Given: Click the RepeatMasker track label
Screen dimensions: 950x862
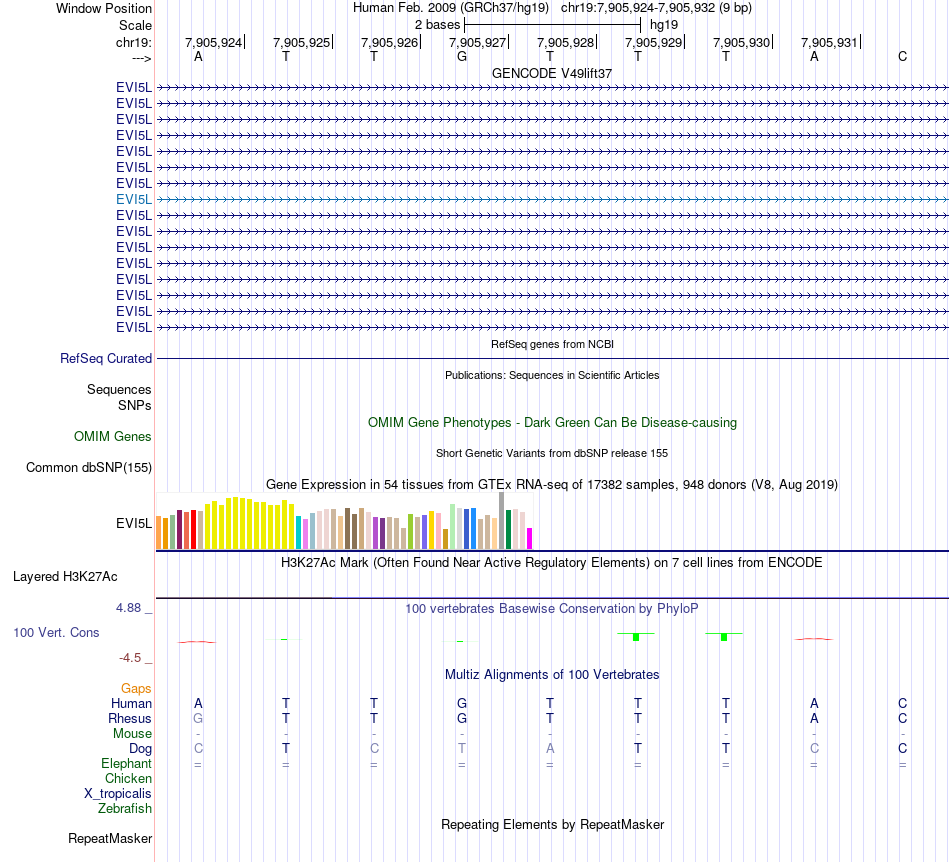Looking at the screenshot, I should tap(110, 839).
